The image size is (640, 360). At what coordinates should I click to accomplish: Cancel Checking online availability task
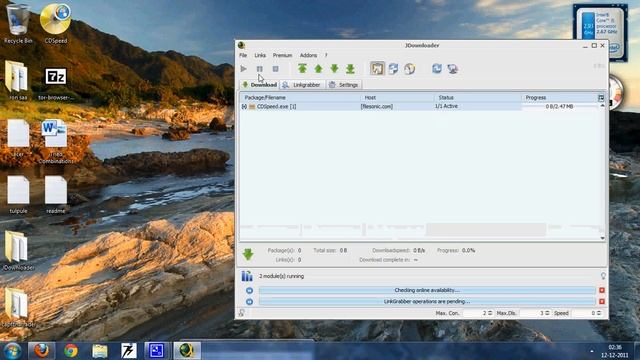[x=602, y=290]
